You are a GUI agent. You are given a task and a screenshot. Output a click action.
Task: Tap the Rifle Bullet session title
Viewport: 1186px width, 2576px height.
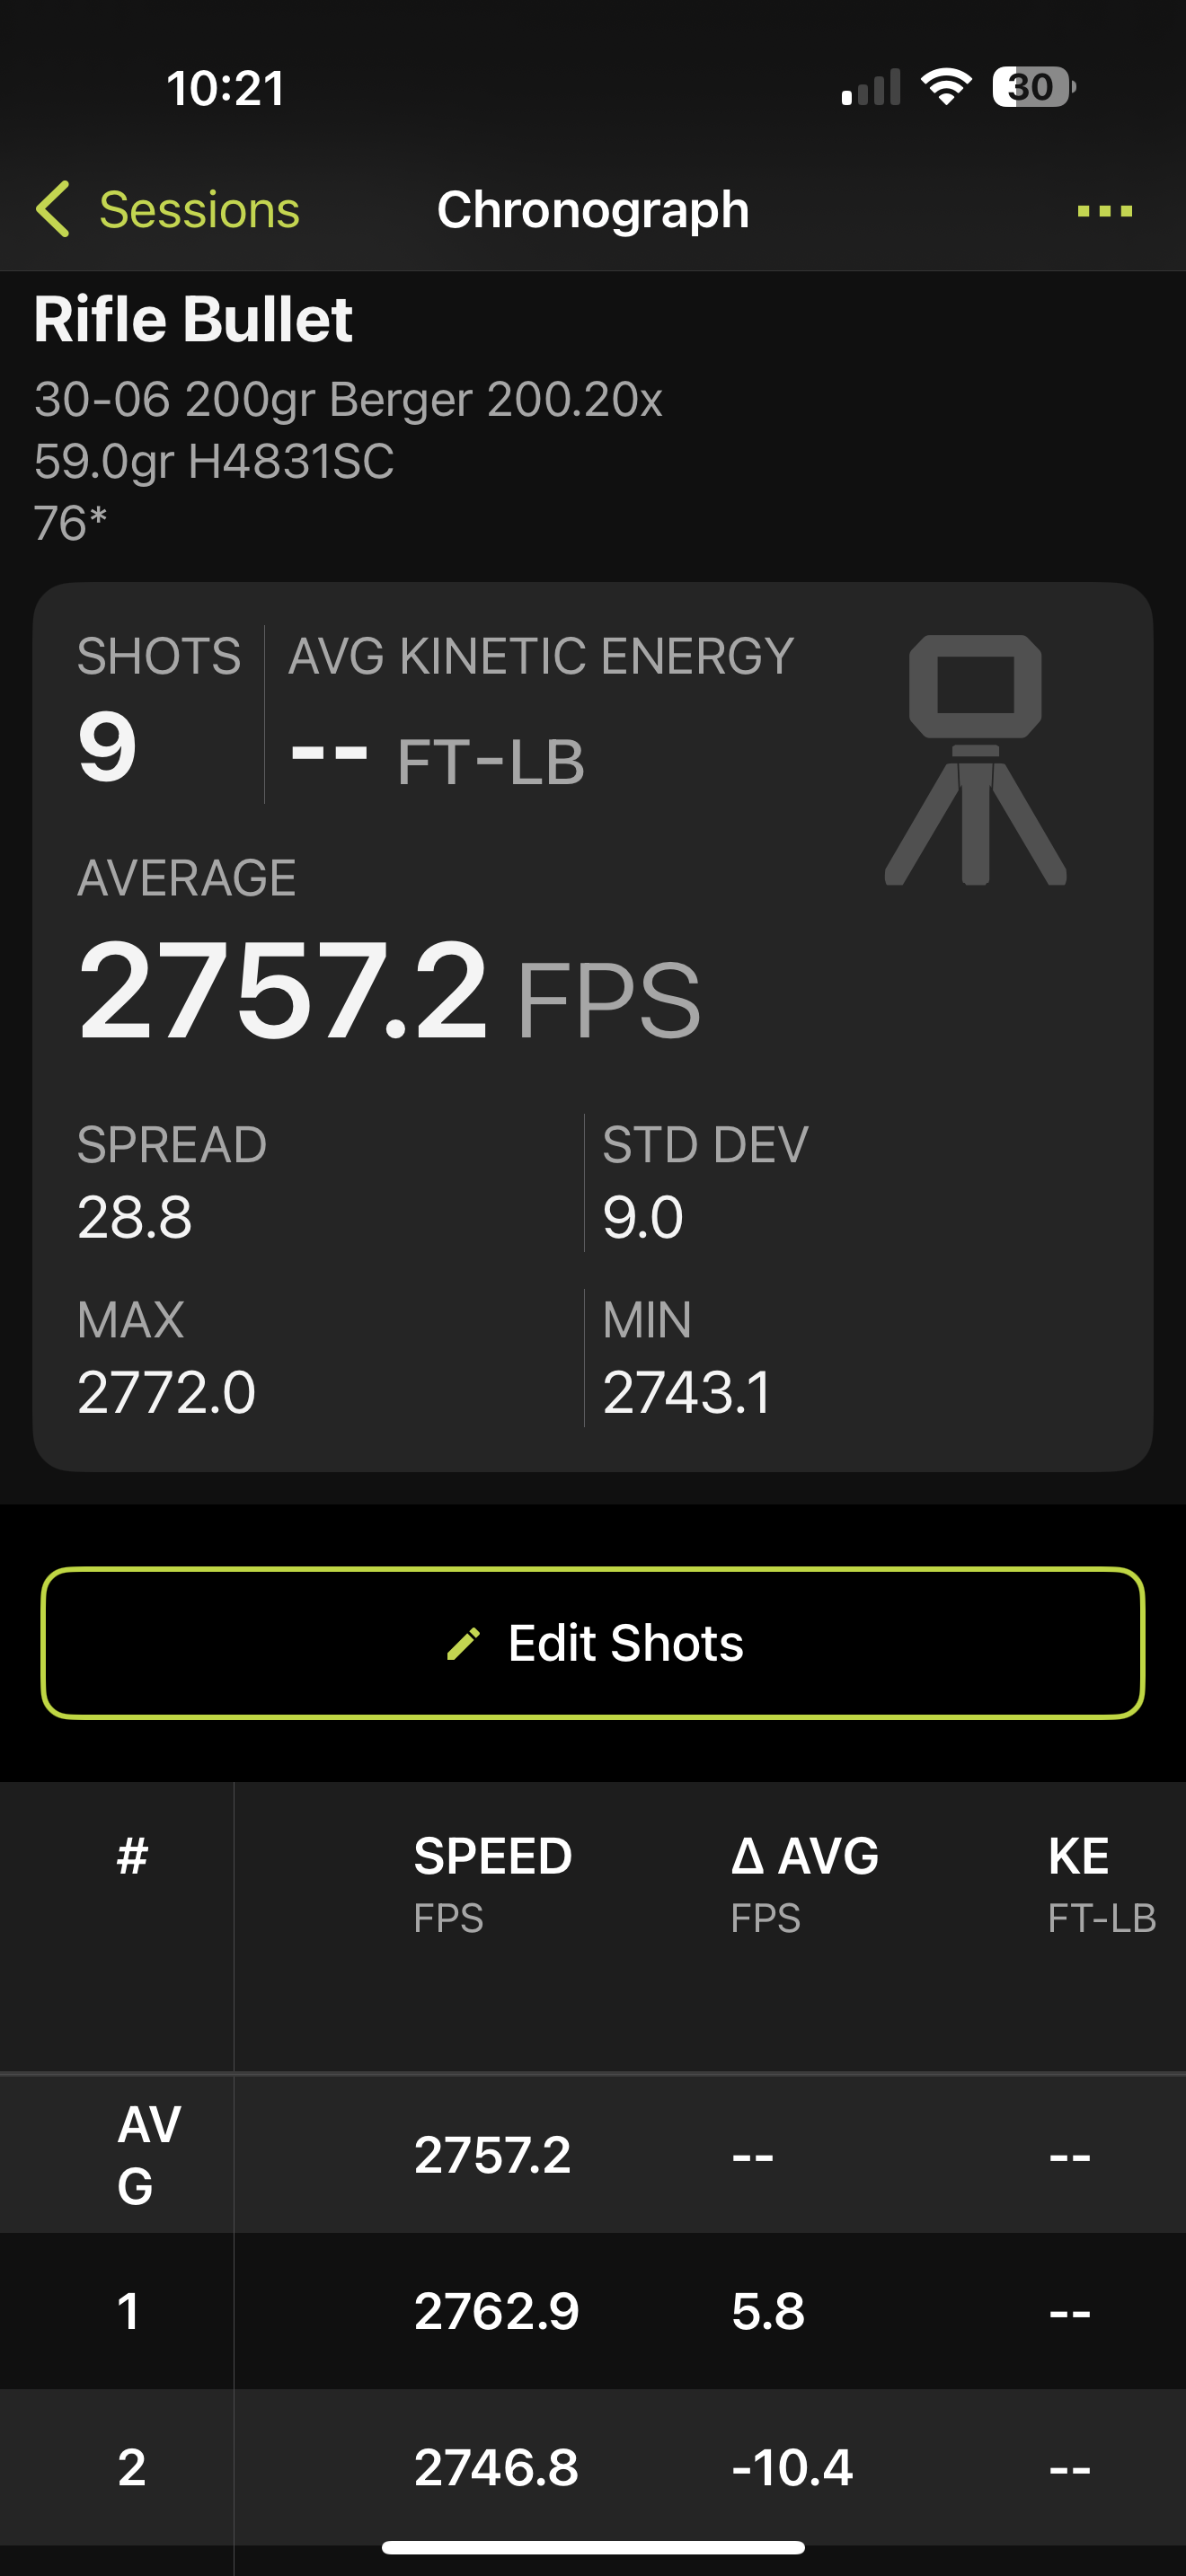193,320
